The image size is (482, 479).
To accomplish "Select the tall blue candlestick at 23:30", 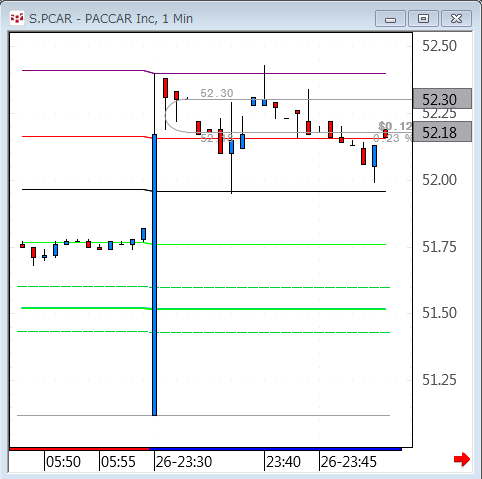I will (154, 275).
